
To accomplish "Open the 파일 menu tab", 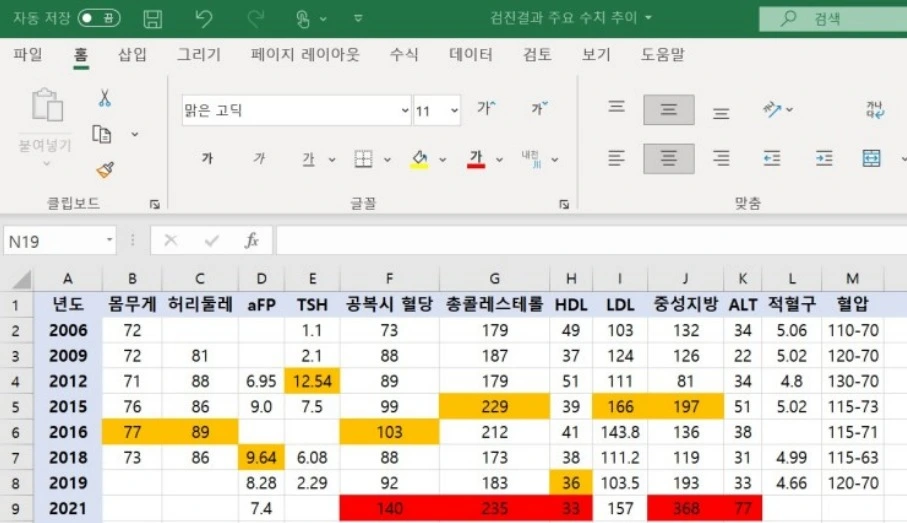I will (28, 54).
